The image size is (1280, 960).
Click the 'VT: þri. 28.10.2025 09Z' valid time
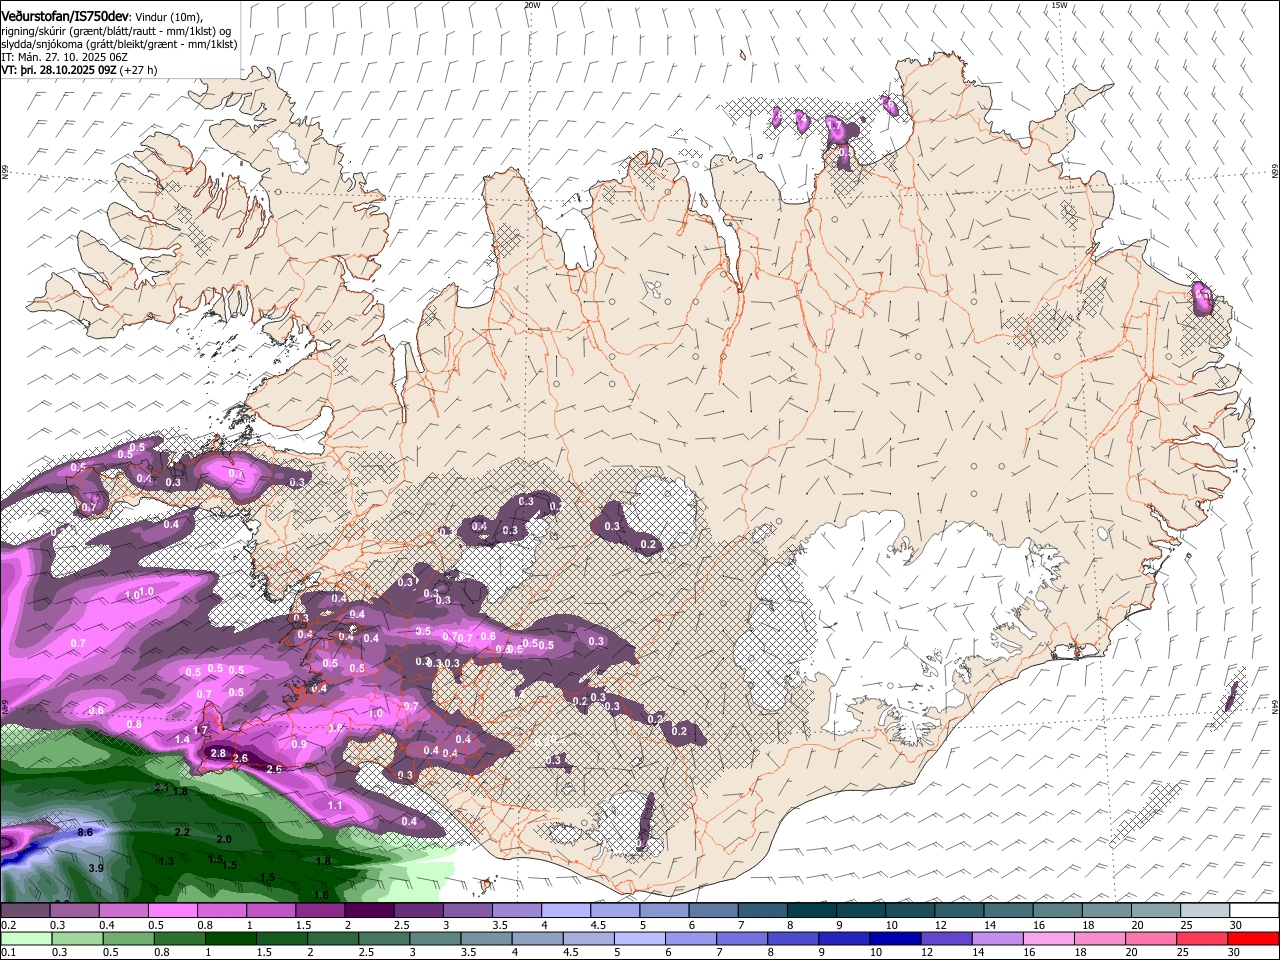click(58, 70)
